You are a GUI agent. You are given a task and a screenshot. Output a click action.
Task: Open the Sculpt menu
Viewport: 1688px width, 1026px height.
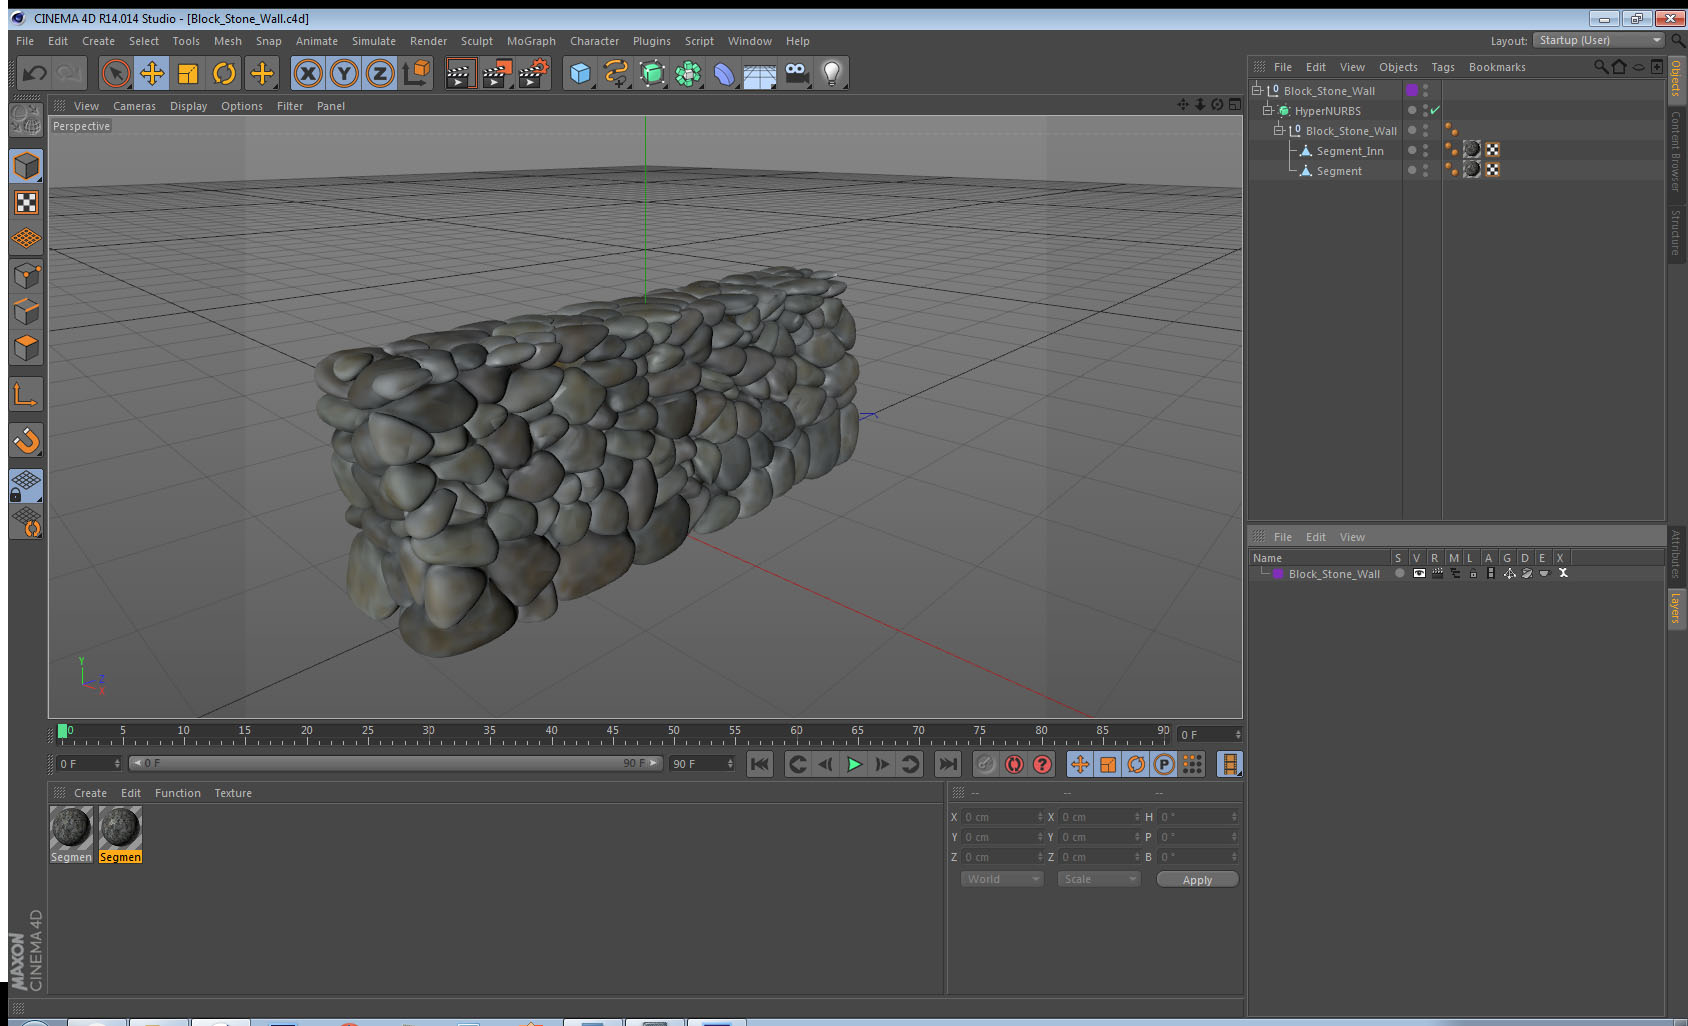click(x=477, y=41)
